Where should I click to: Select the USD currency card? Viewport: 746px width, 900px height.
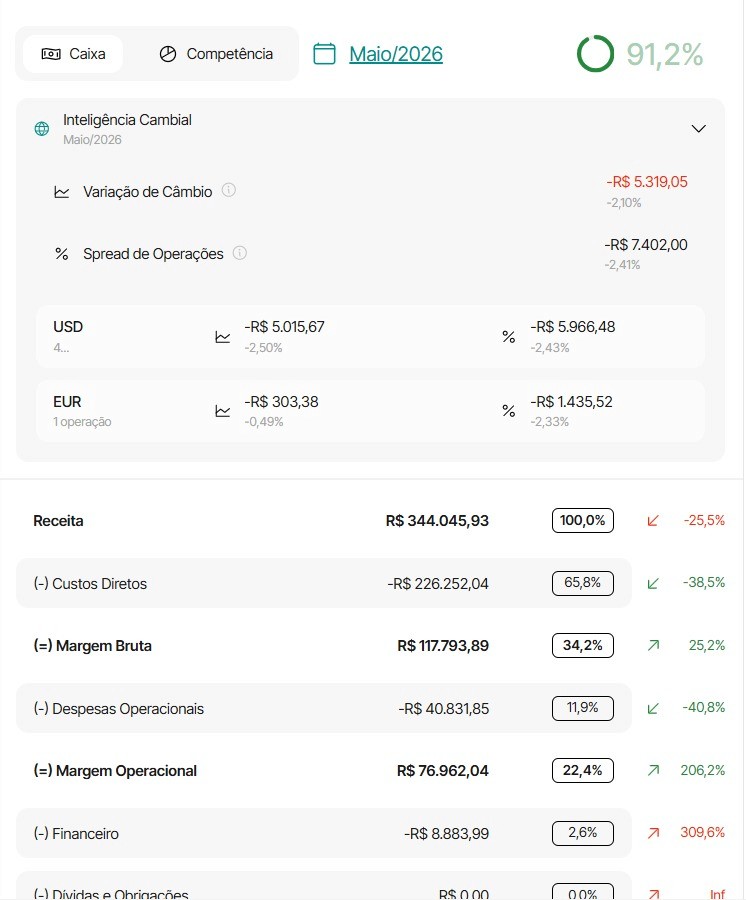pyautogui.click(x=371, y=336)
